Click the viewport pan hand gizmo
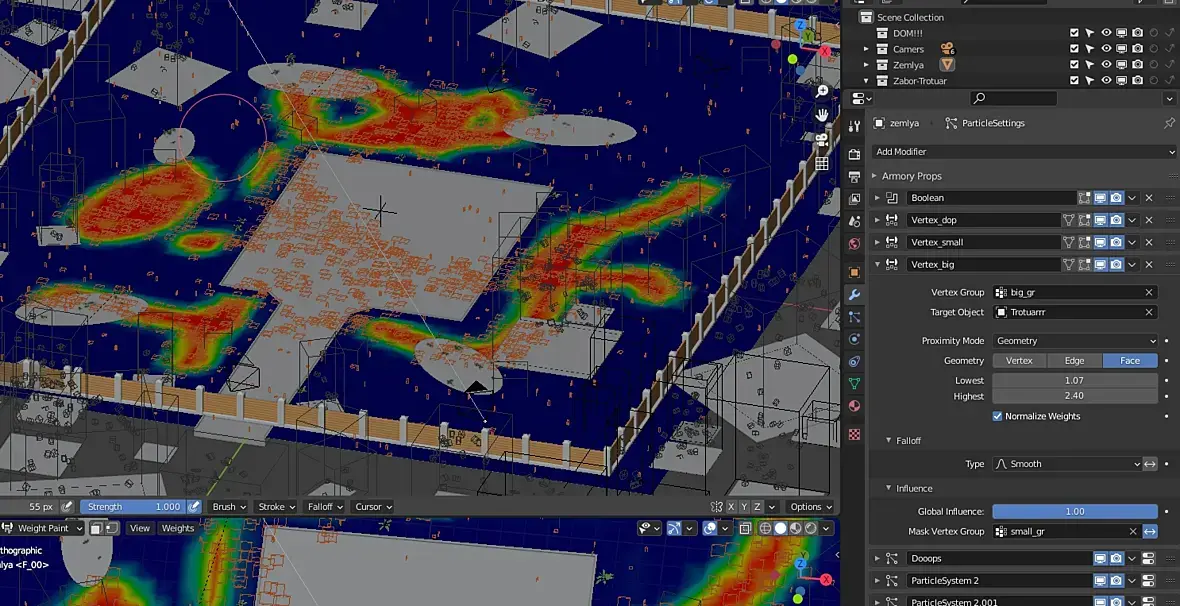Viewport: 1180px width, 606px height. [x=822, y=114]
